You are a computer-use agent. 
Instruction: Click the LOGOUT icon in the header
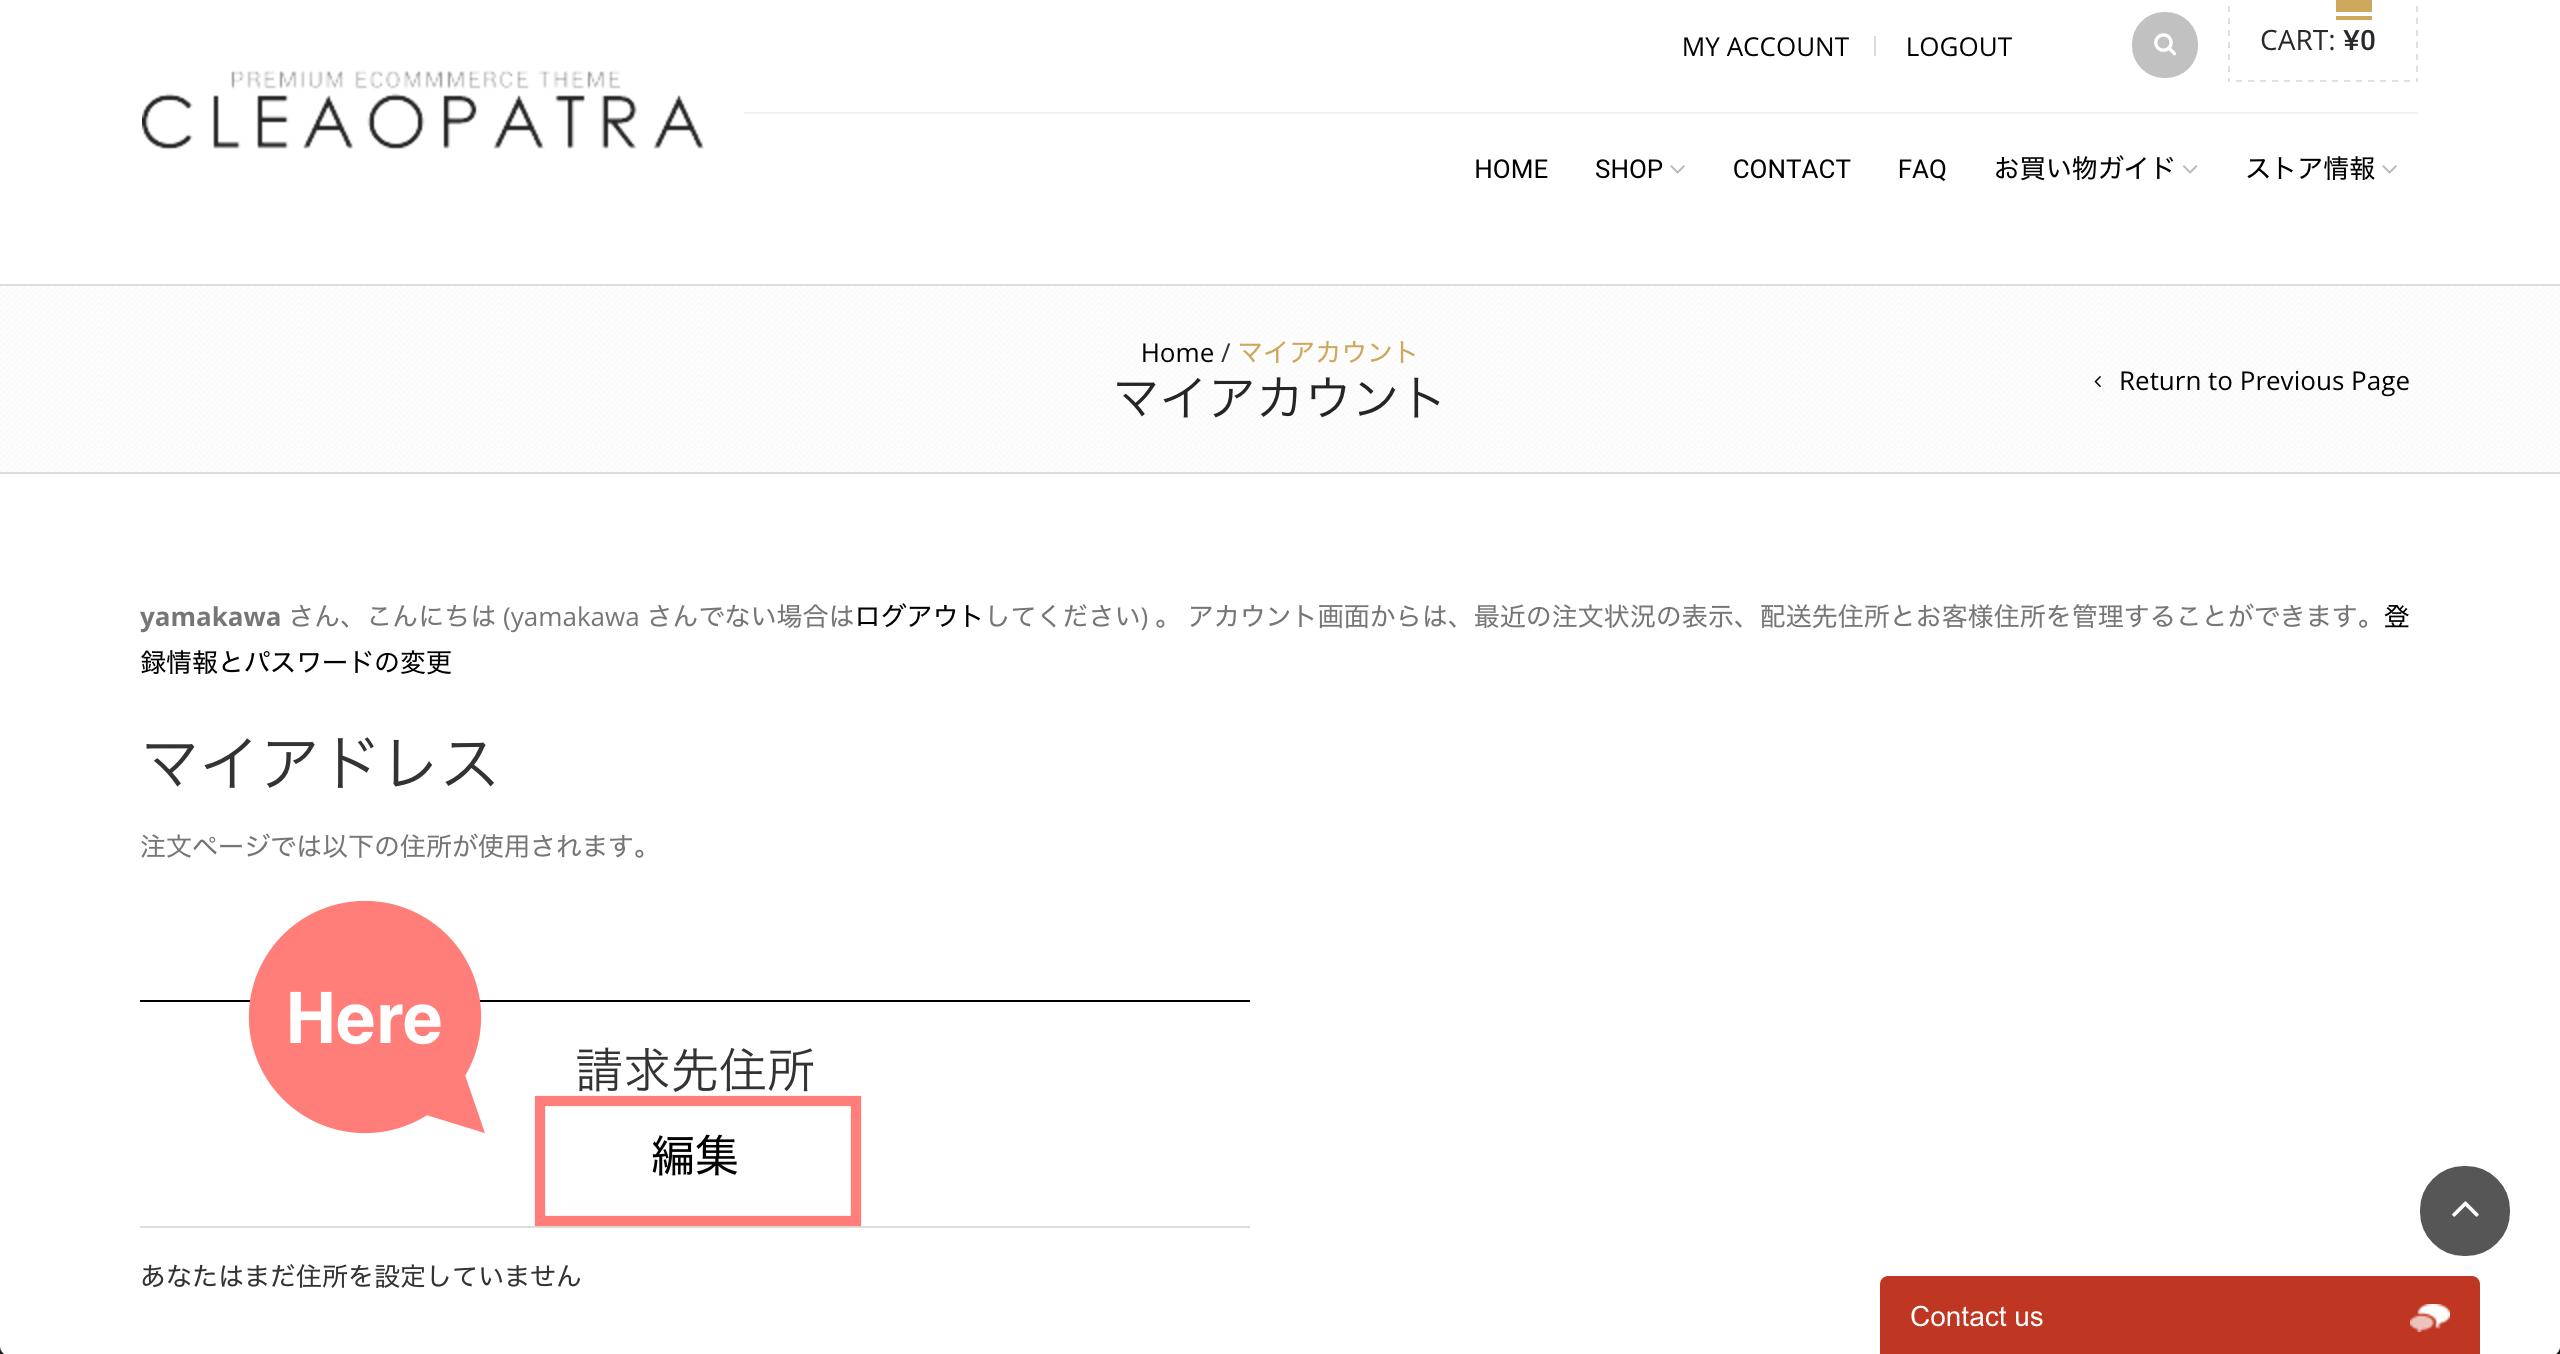pyautogui.click(x=1957, y=46)
